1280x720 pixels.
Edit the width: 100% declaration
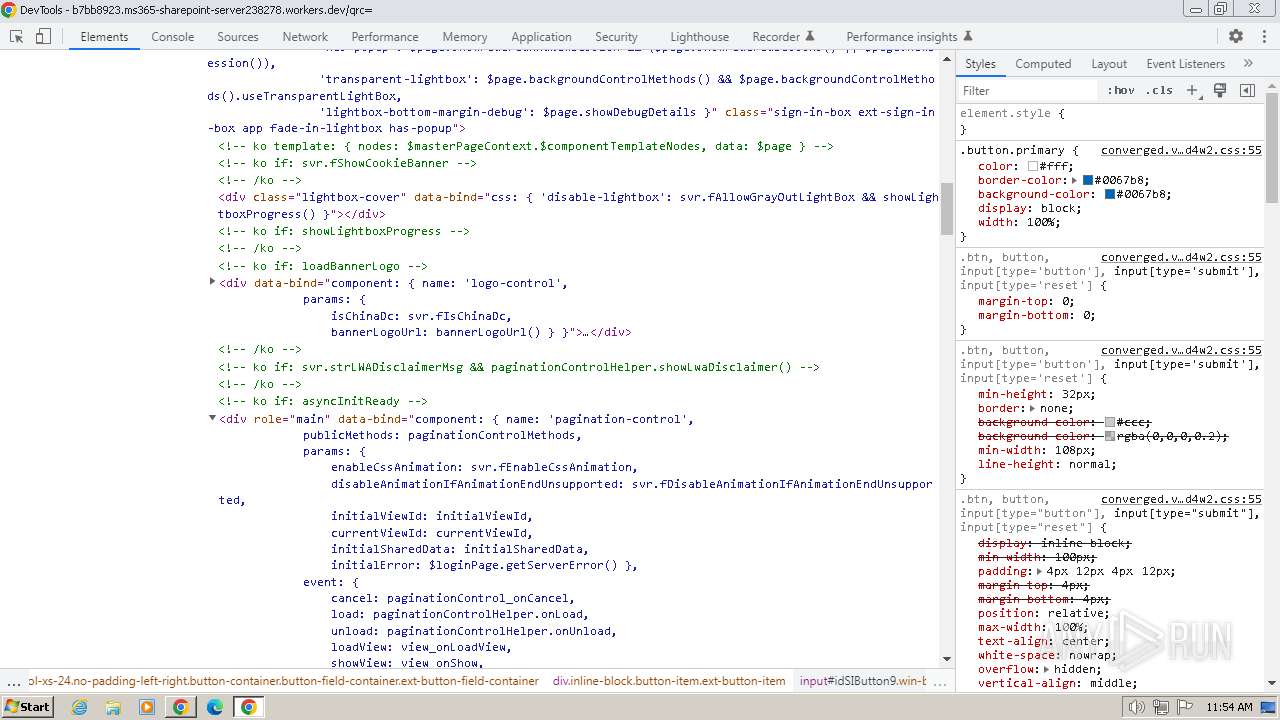(1019, 222)
